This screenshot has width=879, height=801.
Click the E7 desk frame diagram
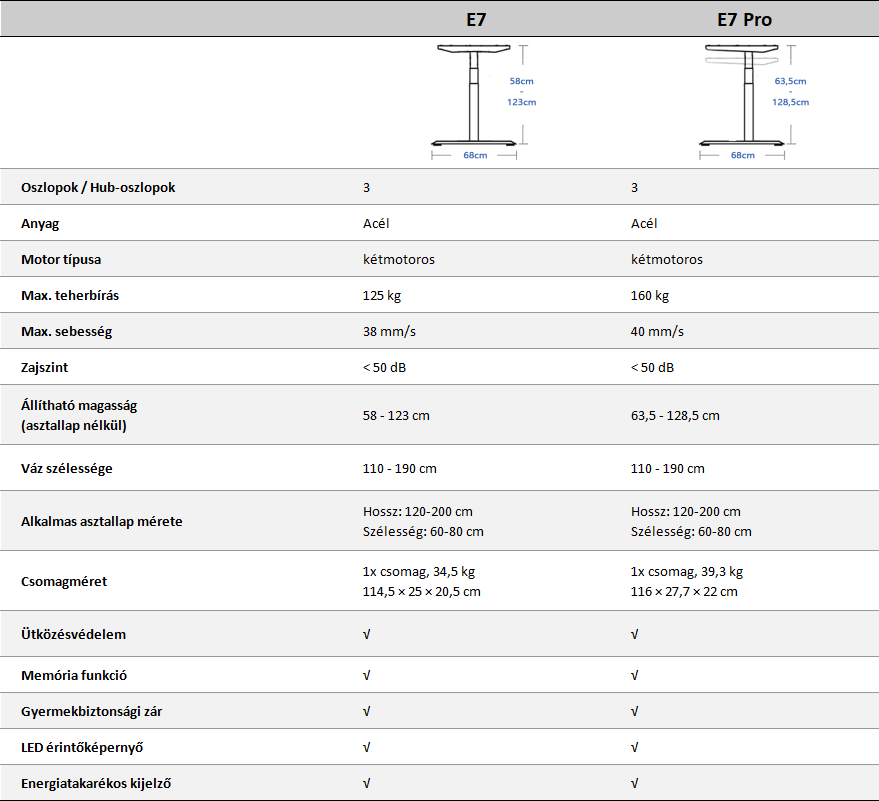476,101
